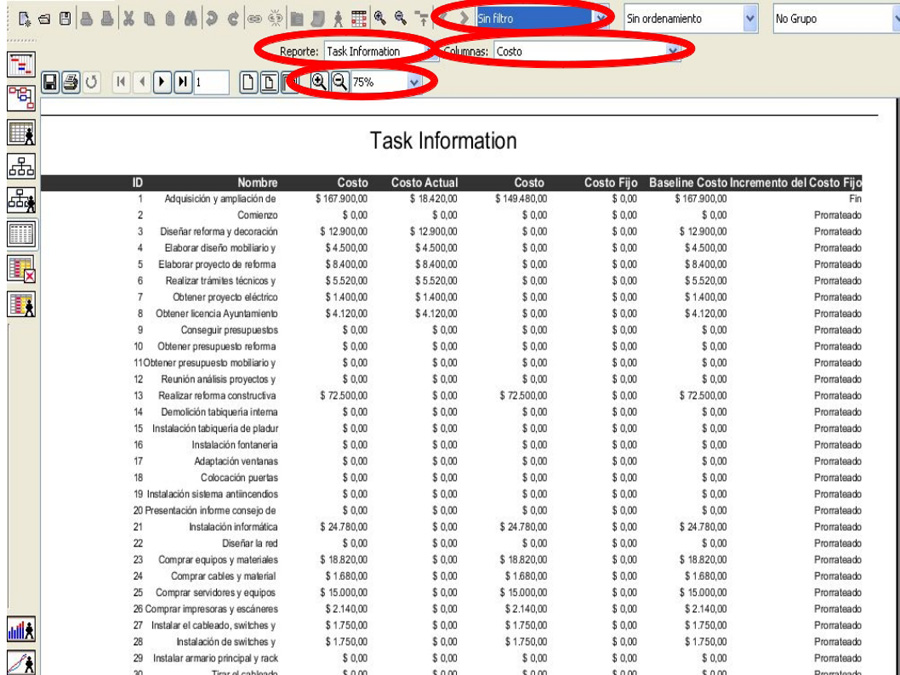This screenshot has height=675, width=900.
Task: Click the binoculars find icon
Action: pos(189,18)
